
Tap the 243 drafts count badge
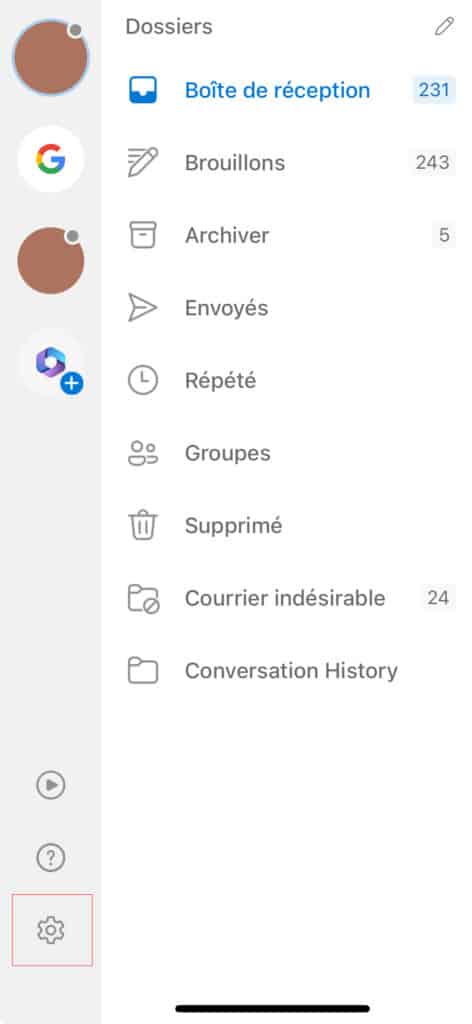click(x=433, y=163)
